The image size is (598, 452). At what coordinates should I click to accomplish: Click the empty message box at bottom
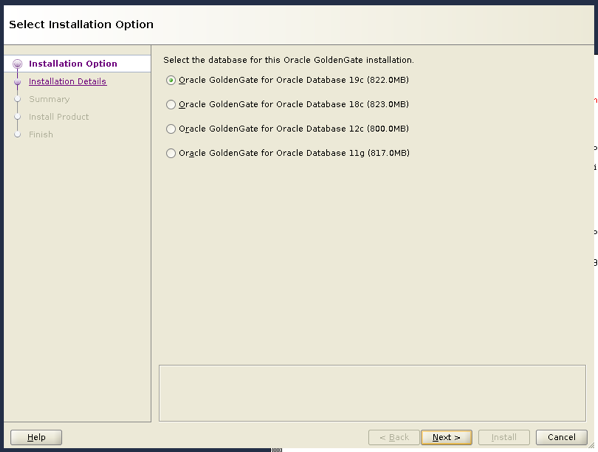point(372,393)
